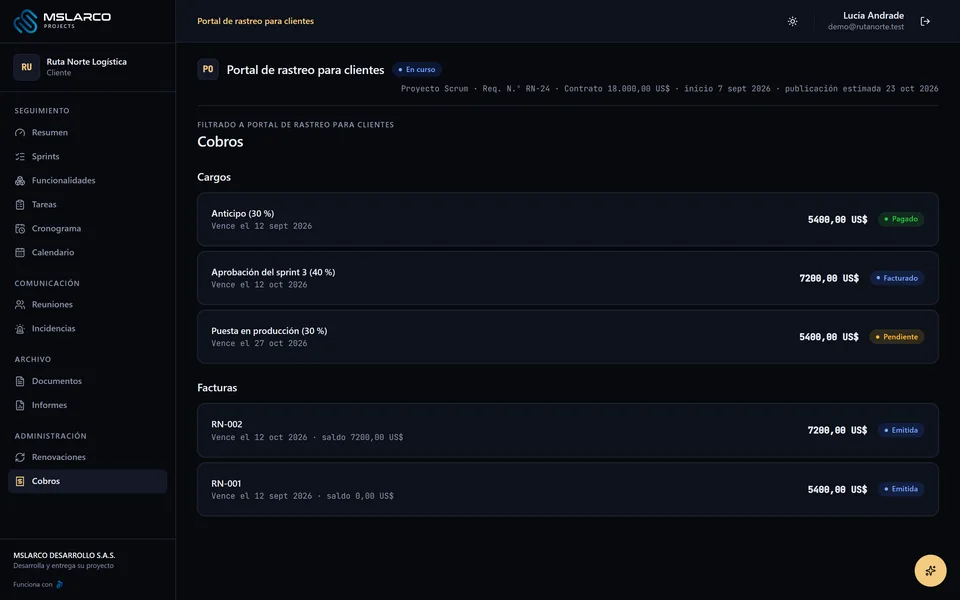Viewport: 960px width, 600px height.
Task: Click the Documentos file icon
Action: 20,381
